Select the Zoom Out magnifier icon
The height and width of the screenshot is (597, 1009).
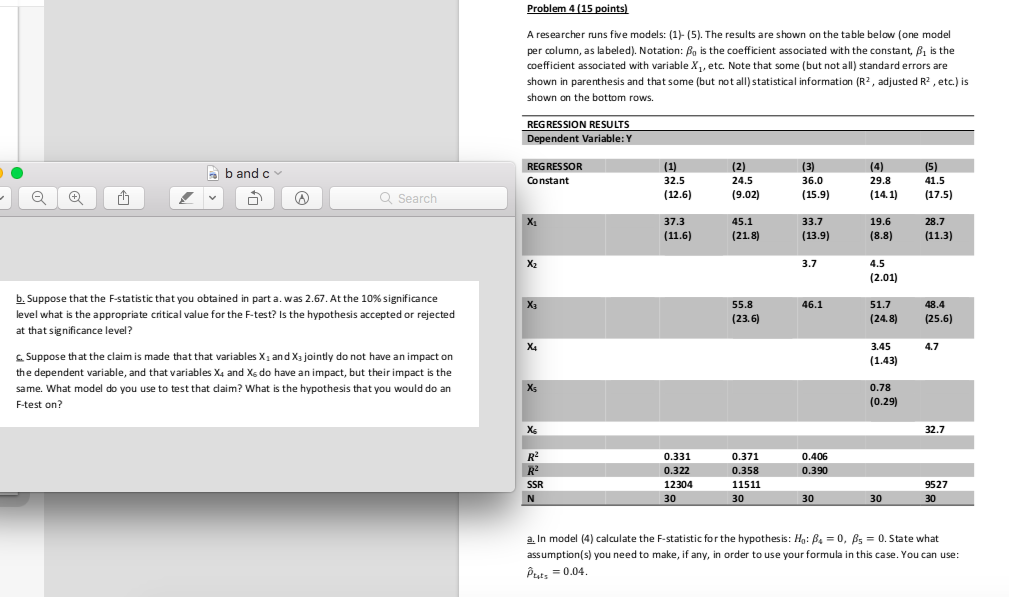pyautogui.click(x=38, y=197)
